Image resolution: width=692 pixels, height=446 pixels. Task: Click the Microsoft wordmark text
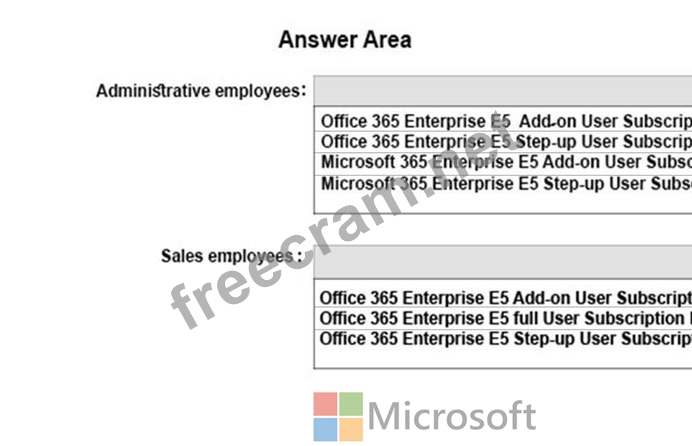coord(452,416)
